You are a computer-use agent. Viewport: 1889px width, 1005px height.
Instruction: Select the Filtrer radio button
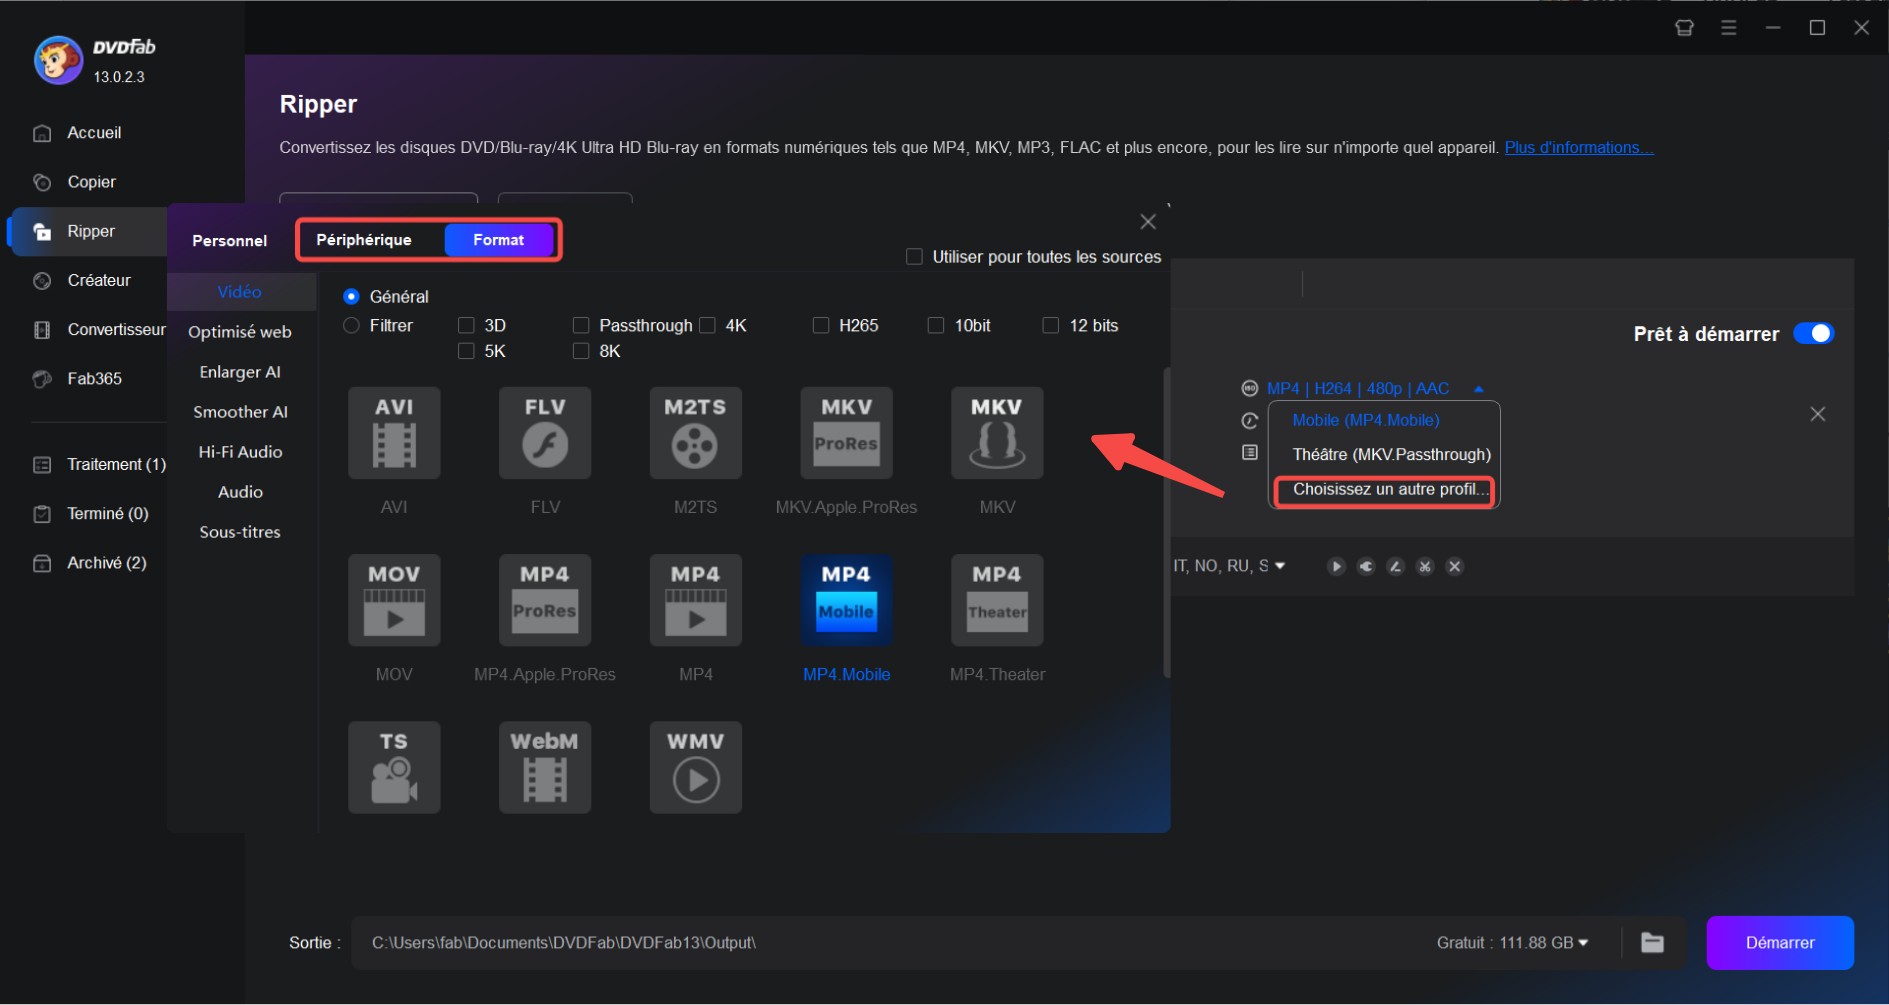click(351, 326)
